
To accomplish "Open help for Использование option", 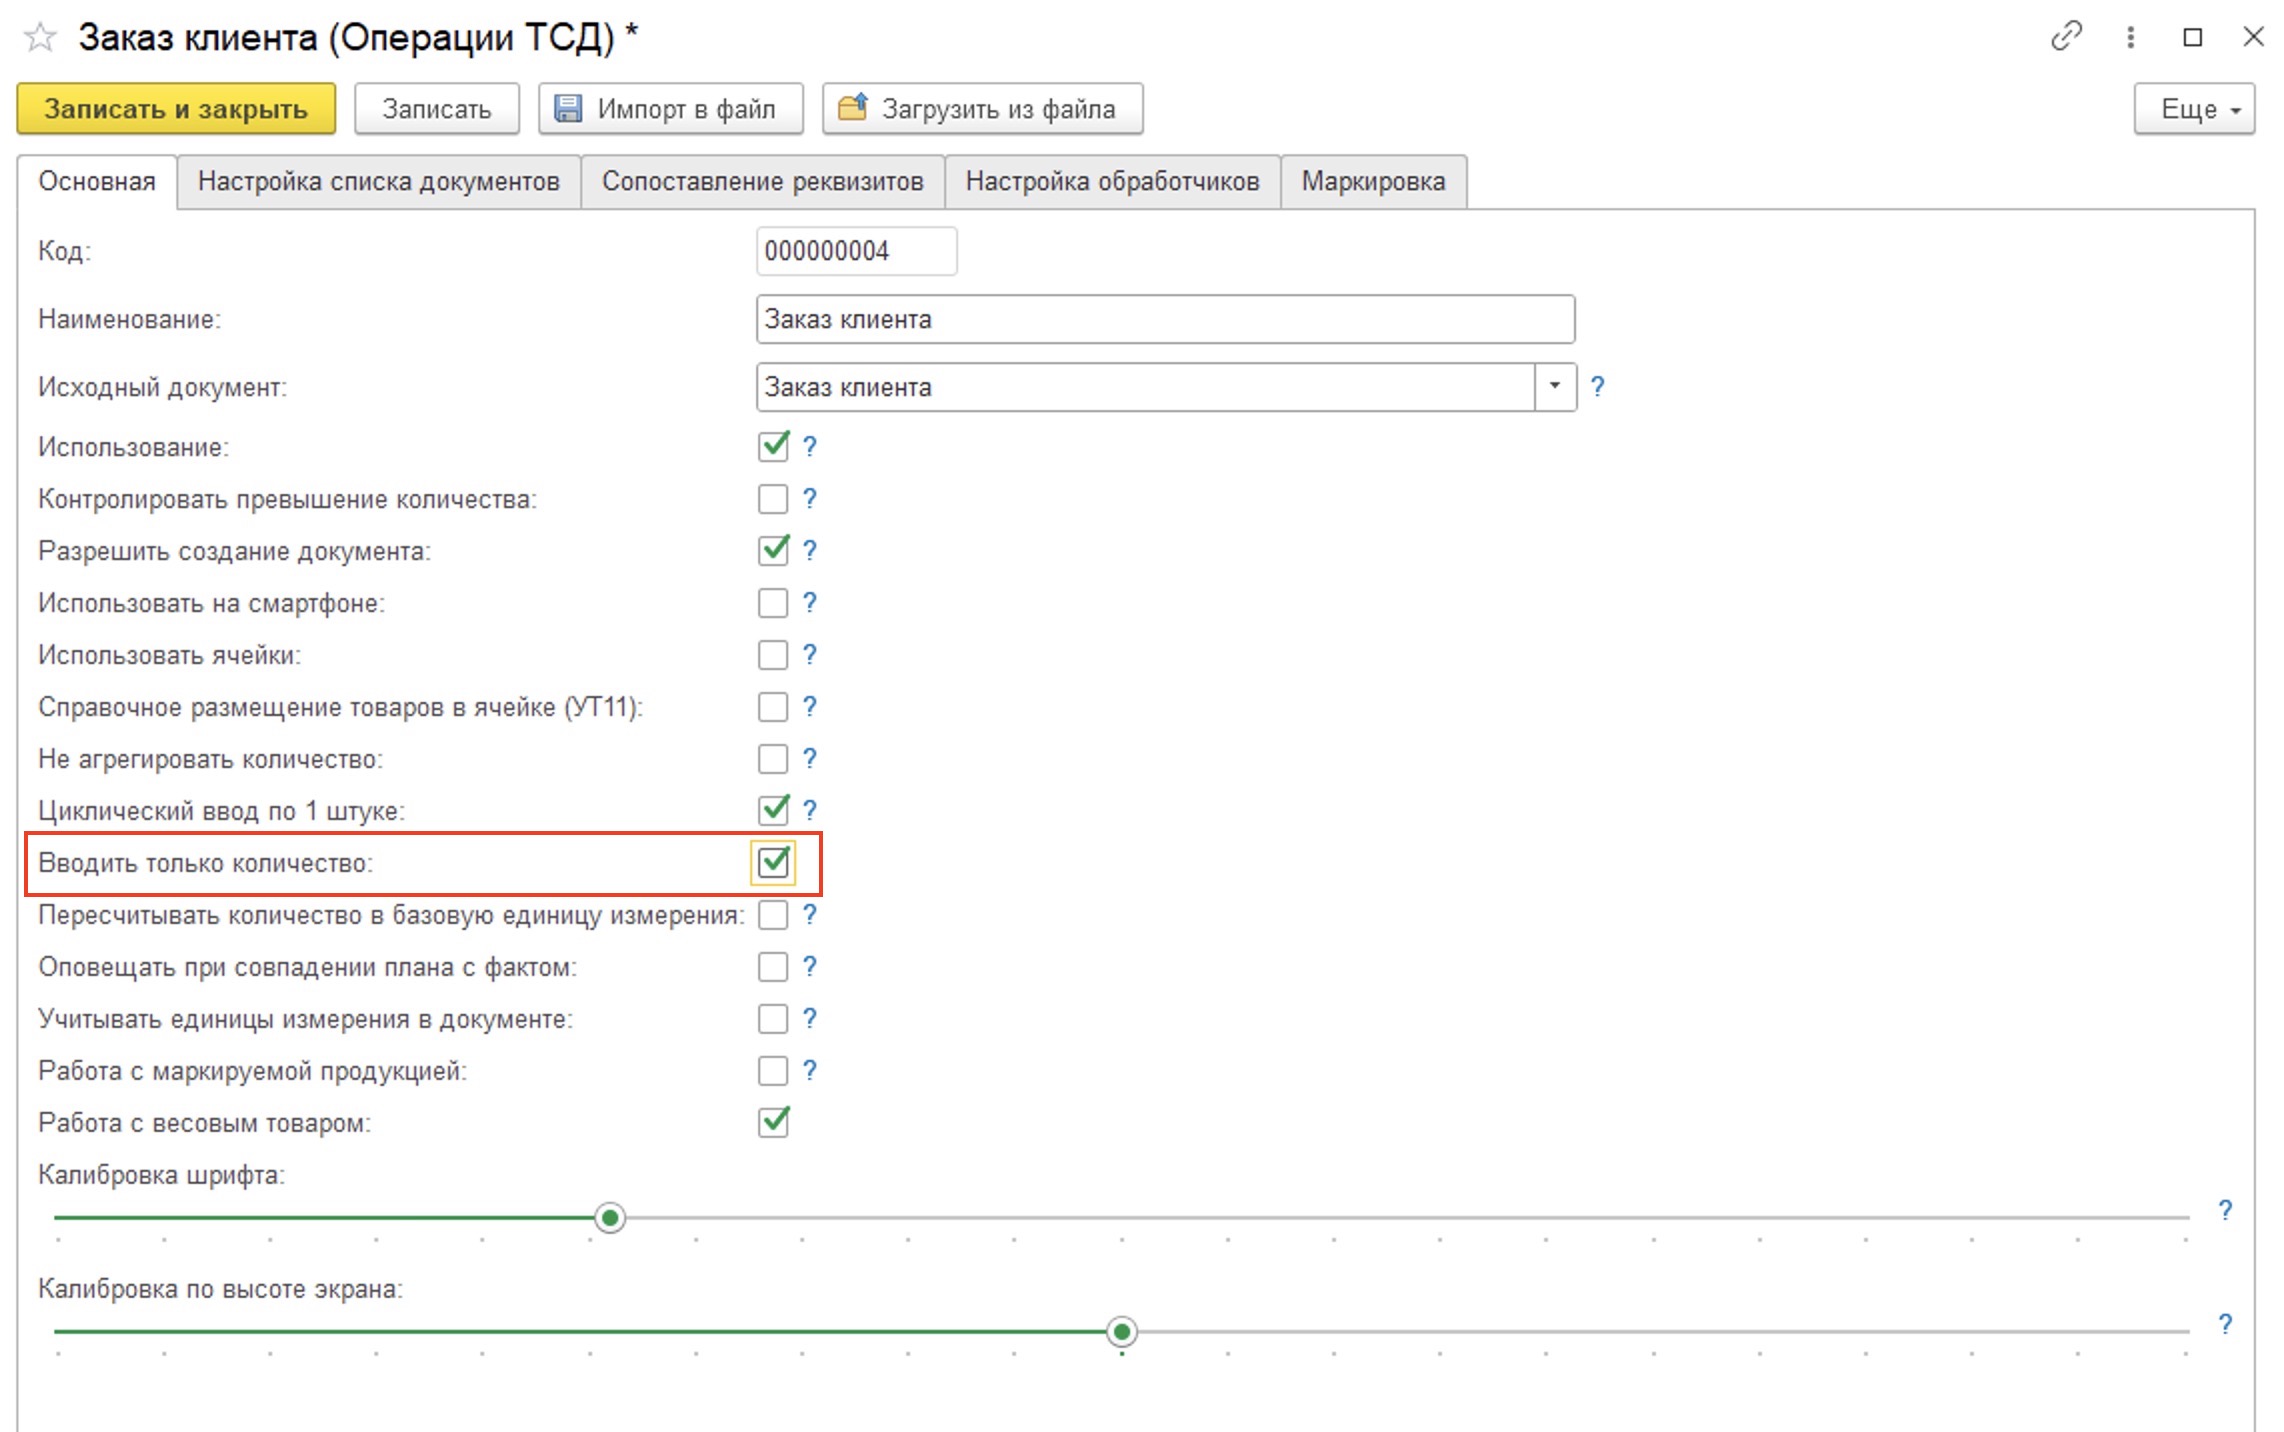I will [x=810, y=447].
